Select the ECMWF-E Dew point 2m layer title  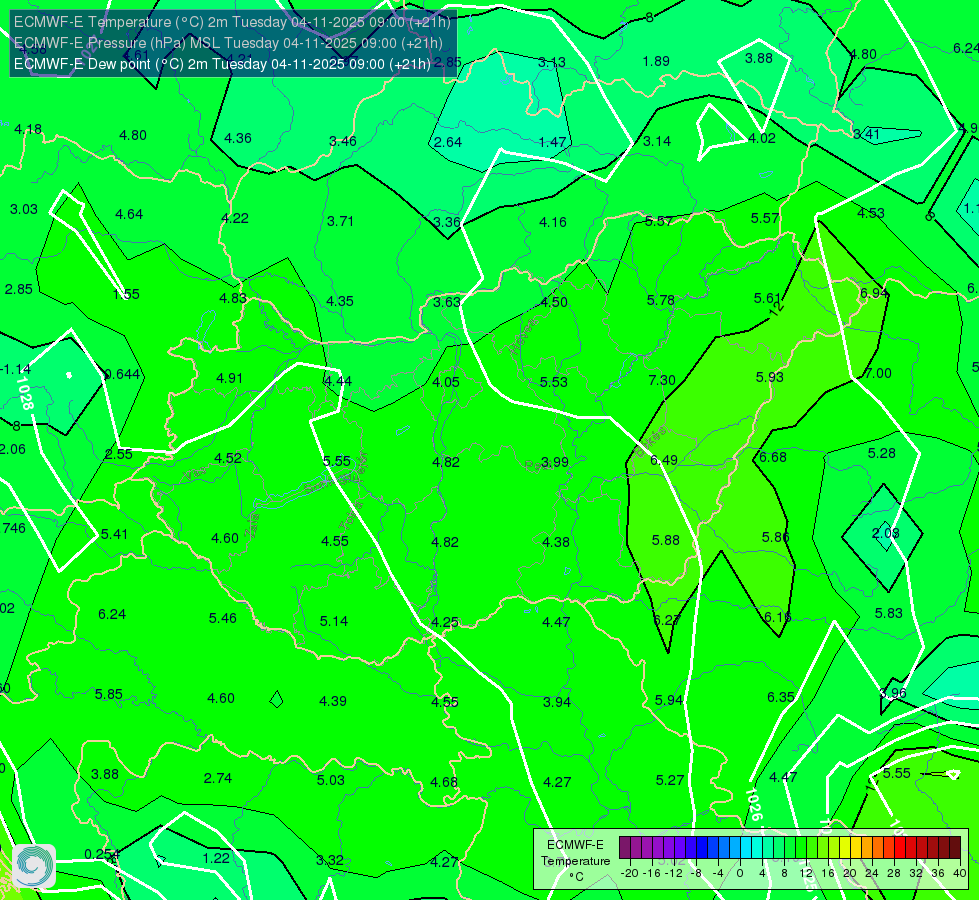pyautogui.click(x=222, y=64)
